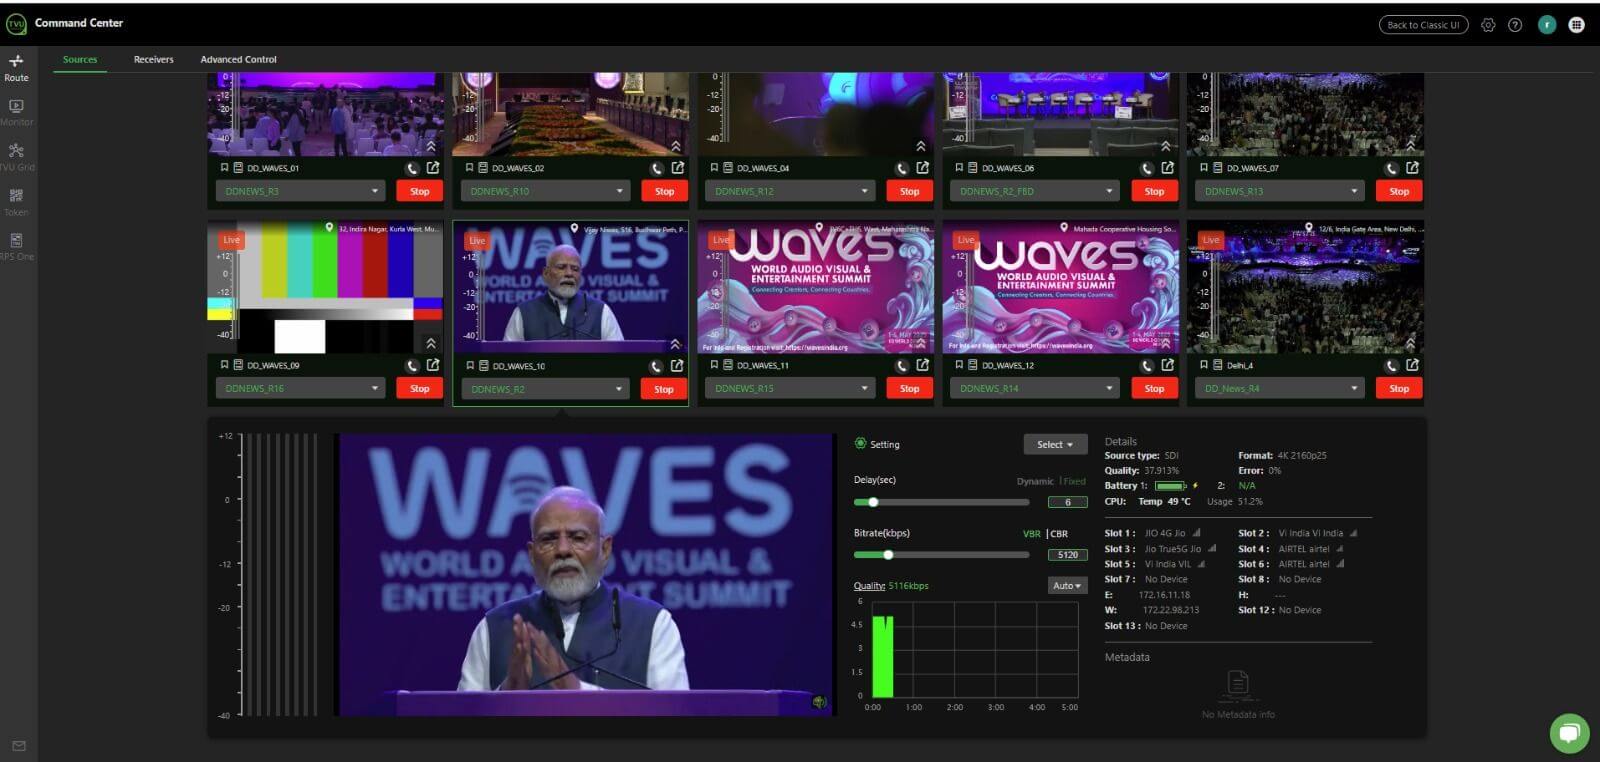Image resolution: width=1600 pixels, height=762 pixels.
Task: Select the Delhi_4 crowd thumbnail
Action: tap(1305, 287)
